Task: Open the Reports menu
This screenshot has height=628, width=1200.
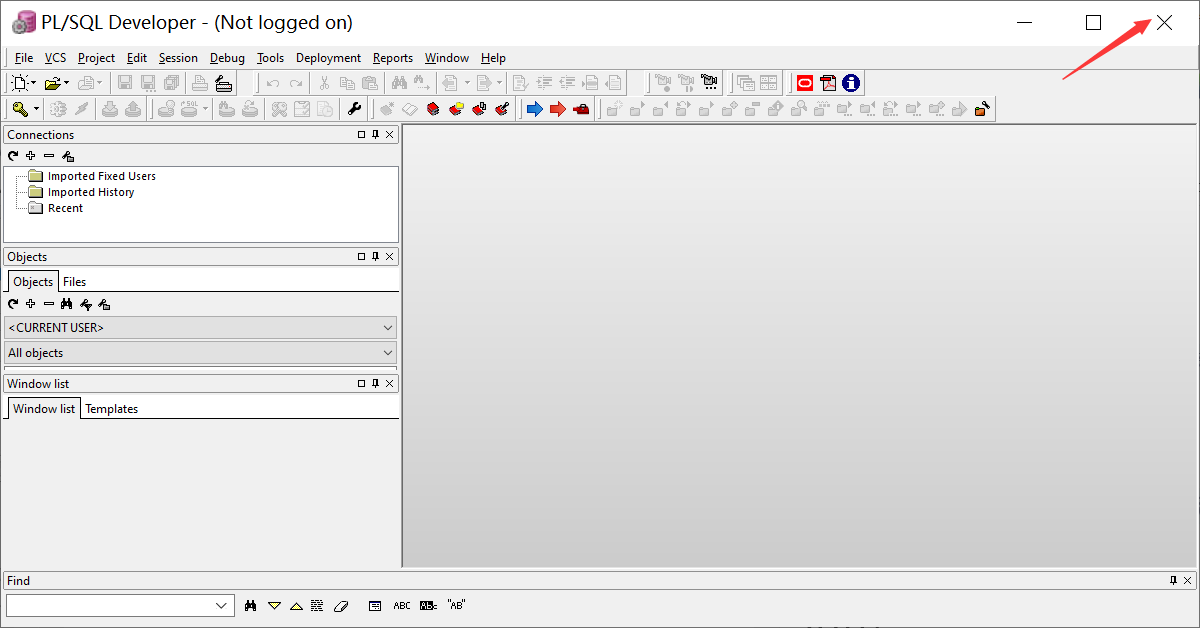Action: point(393,58)
